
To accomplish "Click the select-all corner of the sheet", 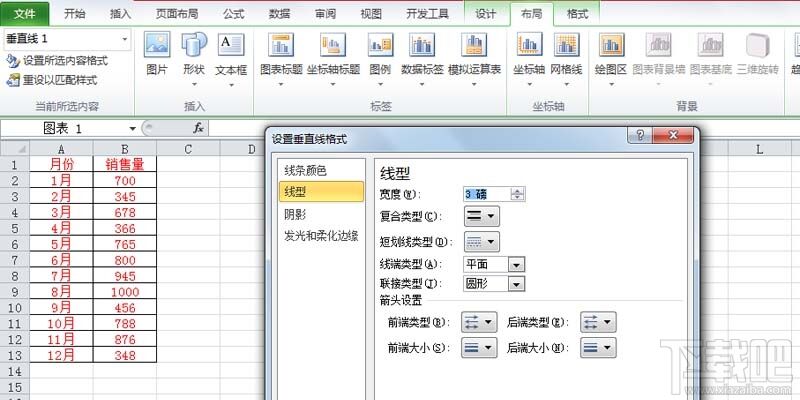I will [x=15, y=149].
